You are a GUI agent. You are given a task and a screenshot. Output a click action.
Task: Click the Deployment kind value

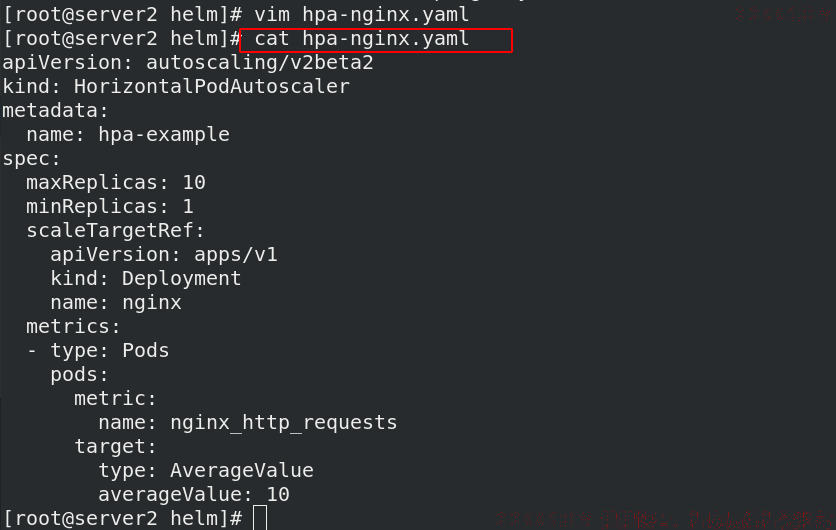[181, 279]
